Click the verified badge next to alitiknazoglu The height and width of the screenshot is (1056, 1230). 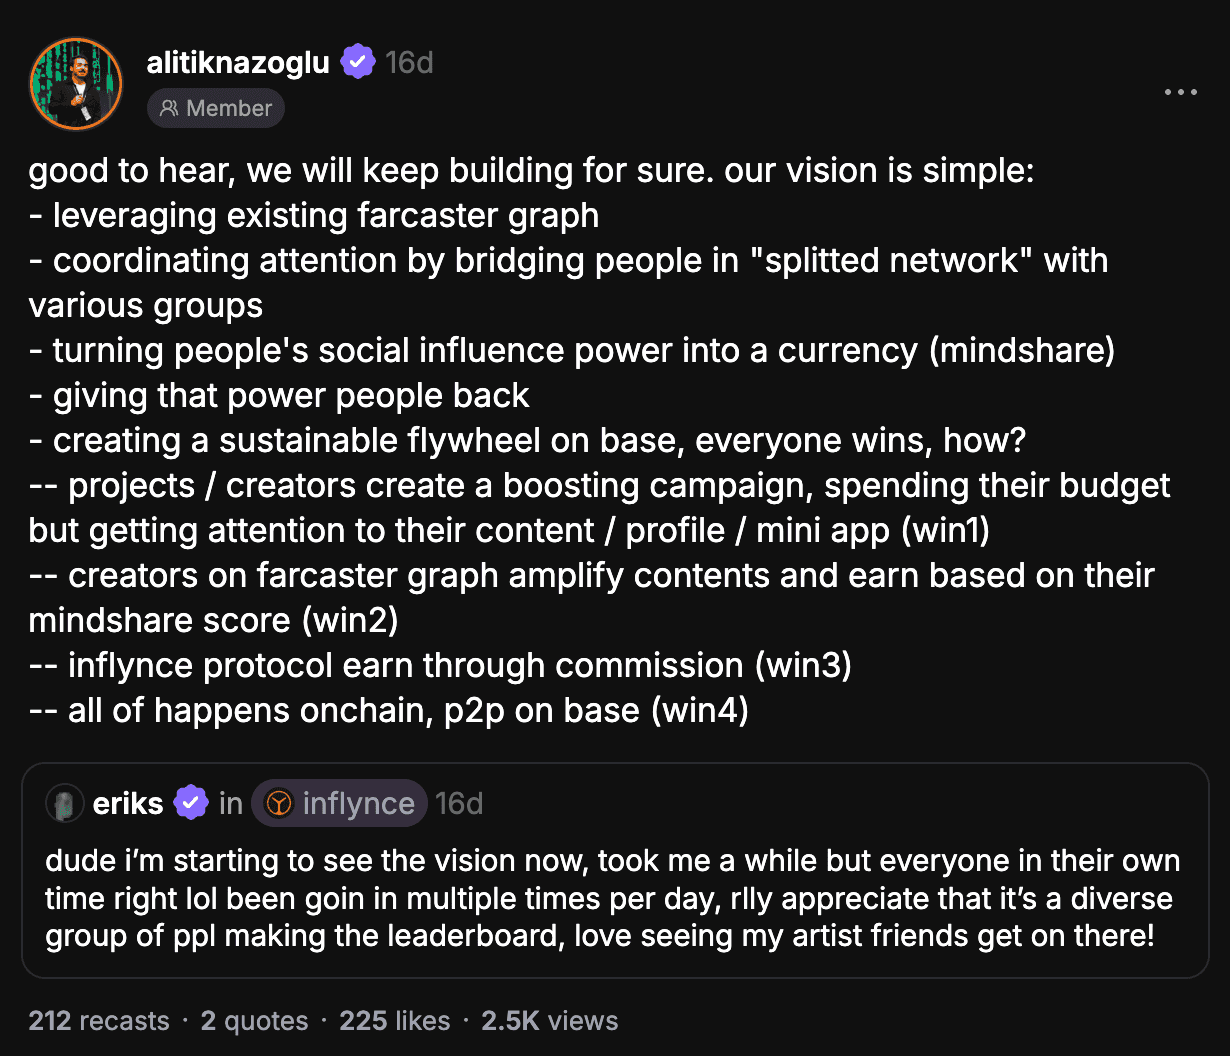pyautogui.click(x=358, y=62)
